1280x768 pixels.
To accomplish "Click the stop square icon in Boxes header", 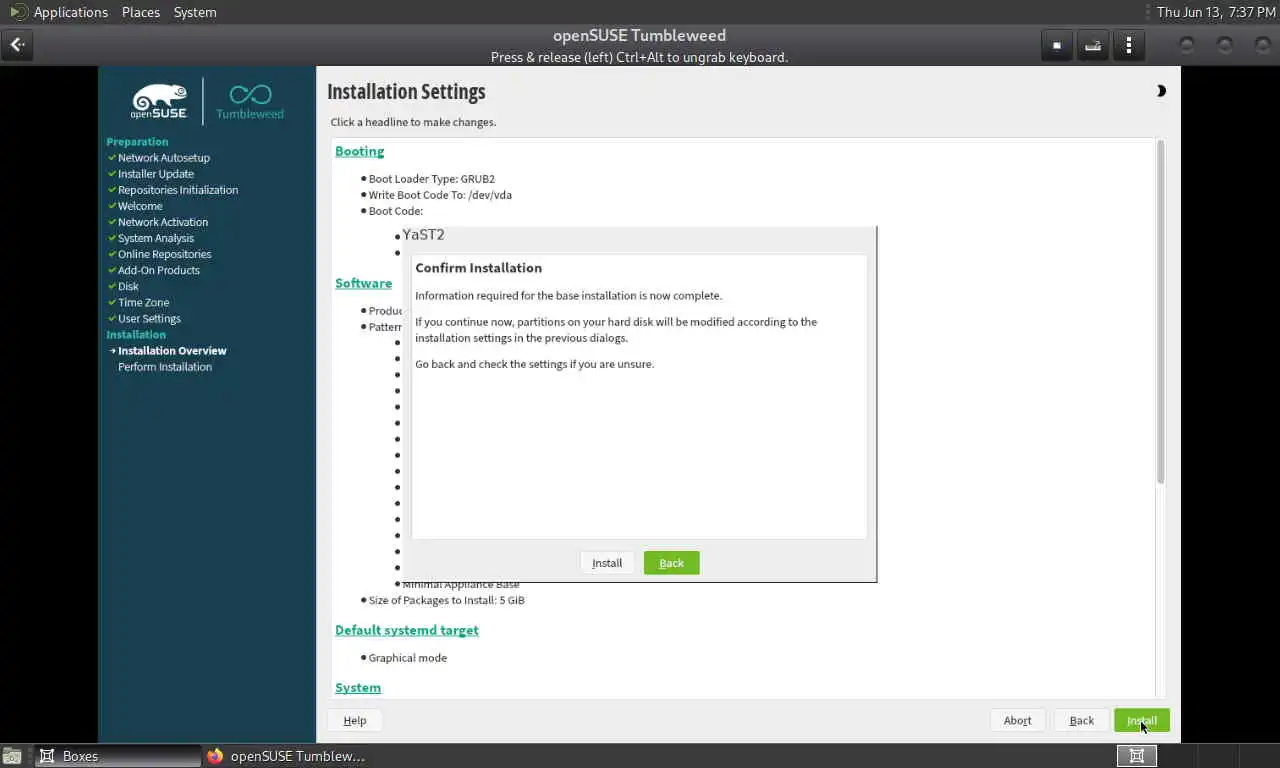I will coord(1056,45).
